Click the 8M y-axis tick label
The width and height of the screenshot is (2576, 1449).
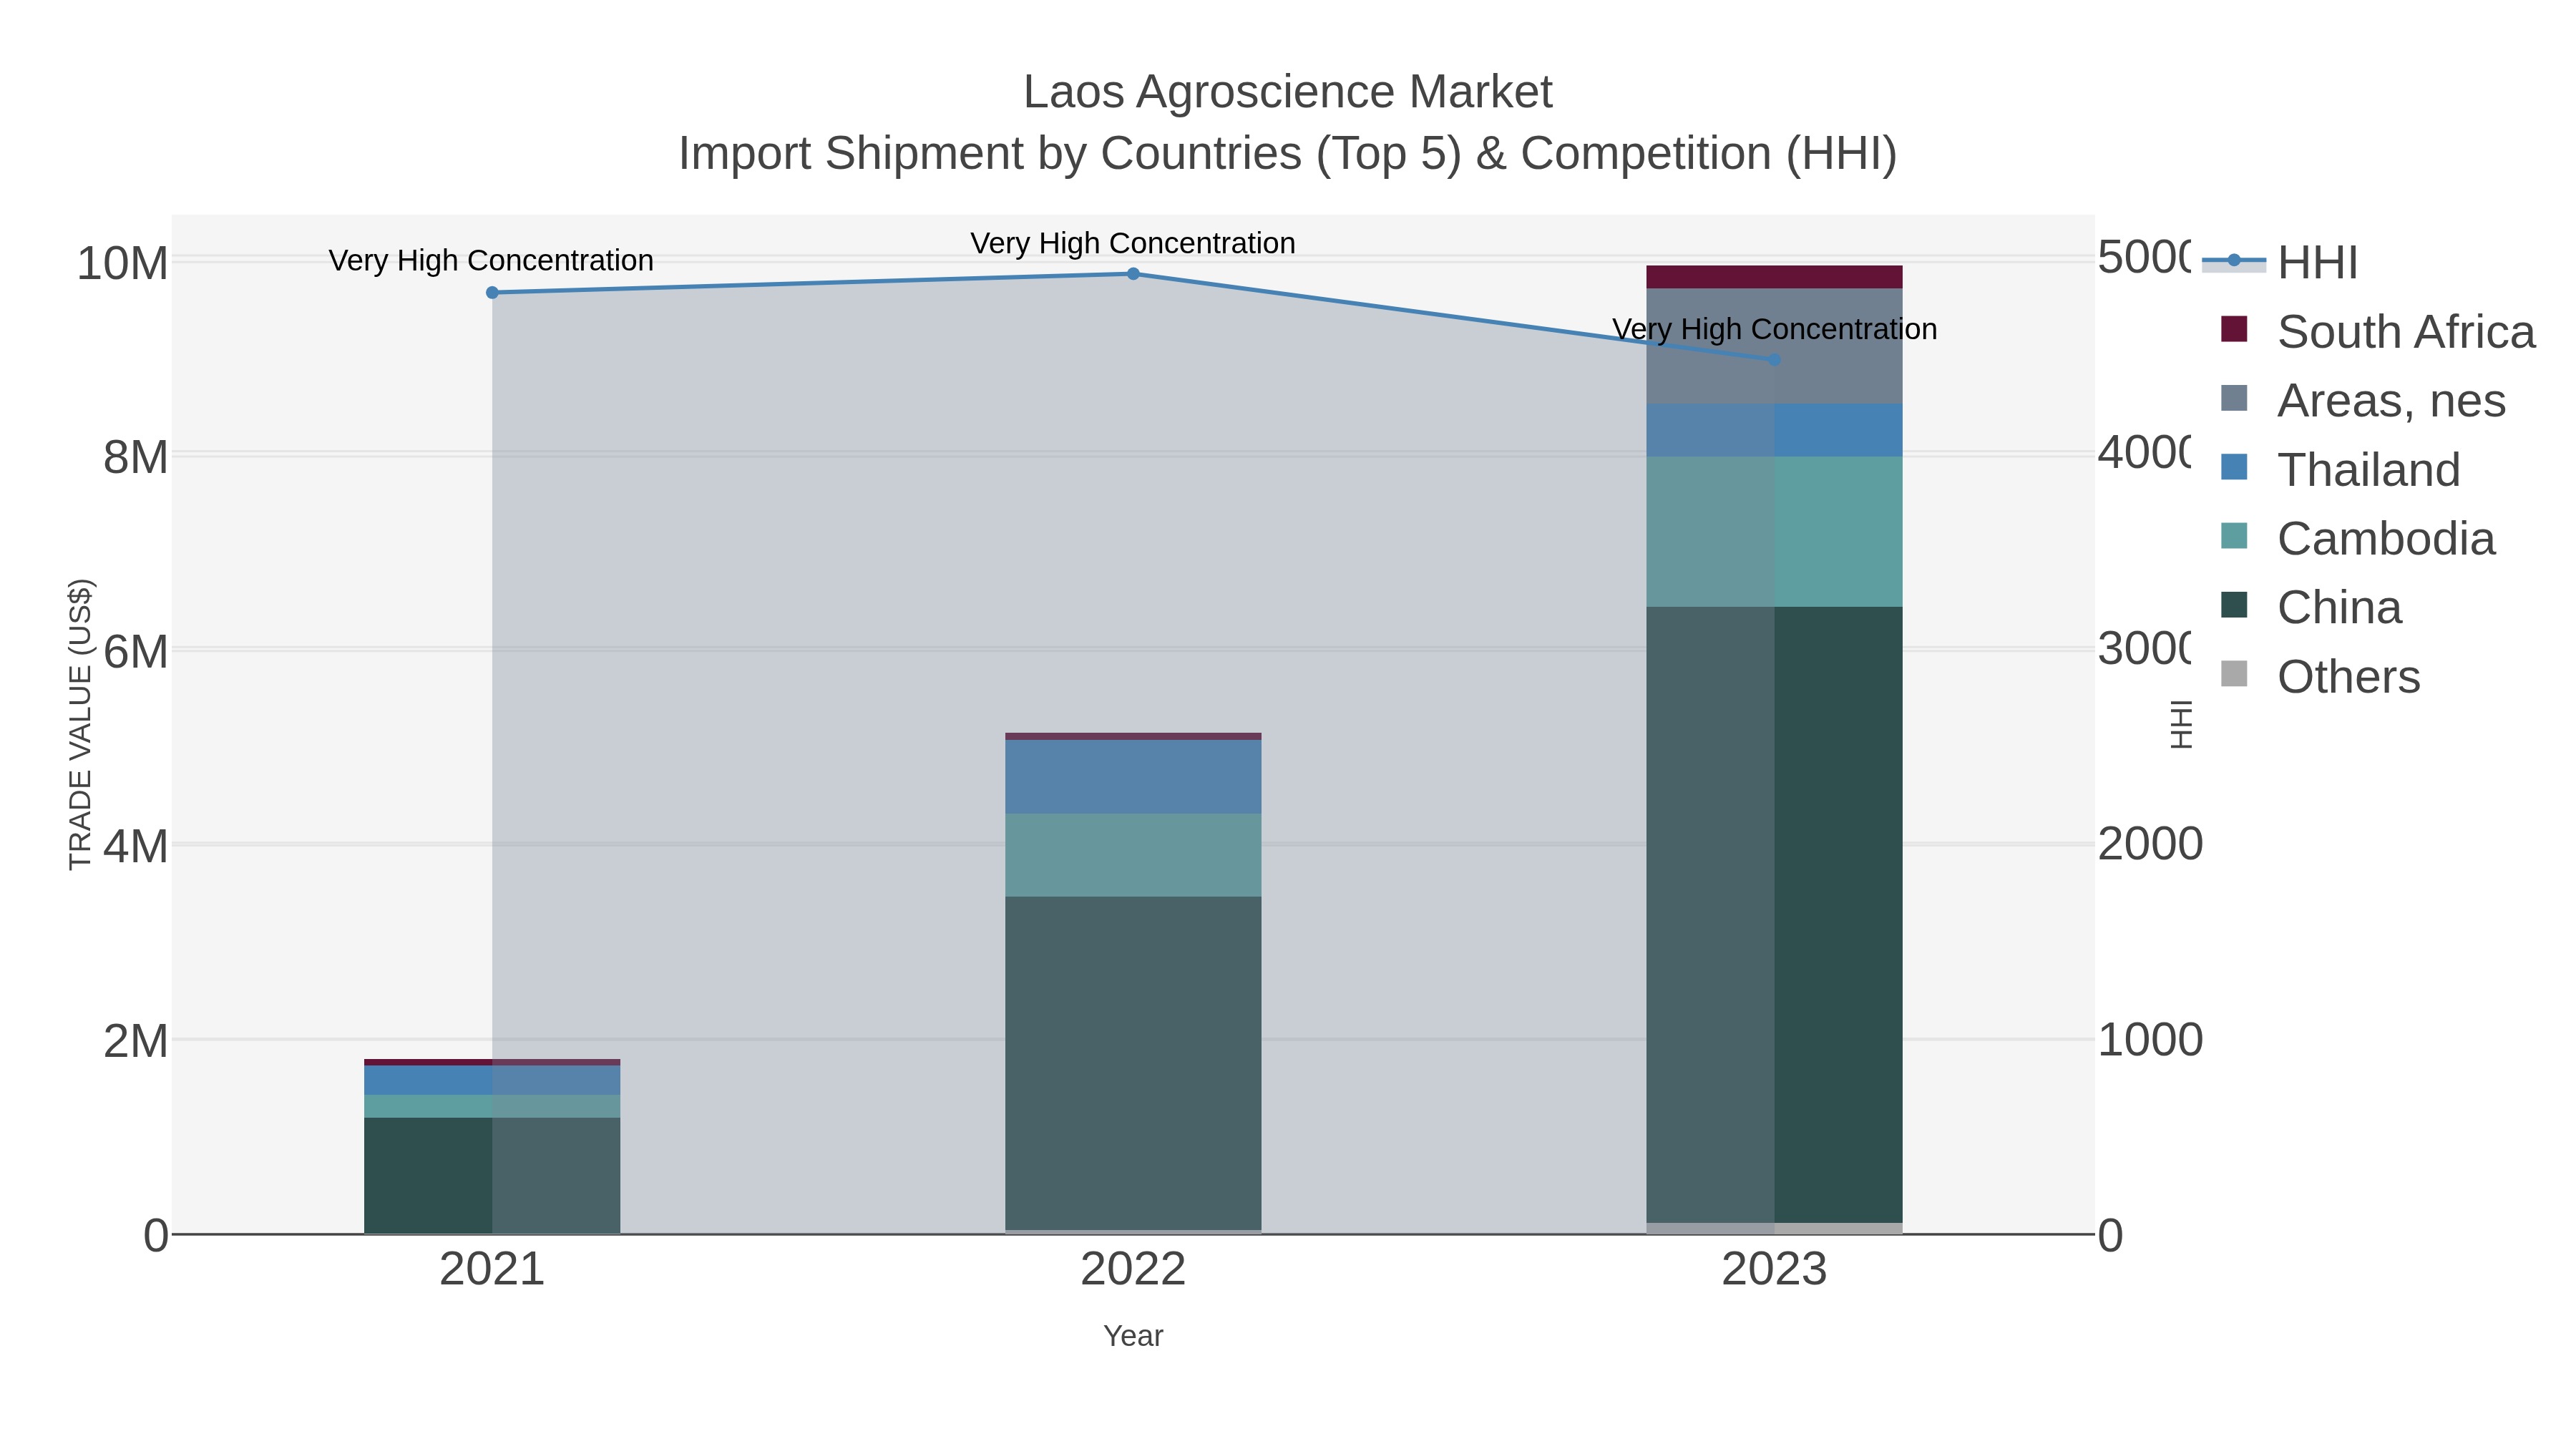(x=135, y=458)
